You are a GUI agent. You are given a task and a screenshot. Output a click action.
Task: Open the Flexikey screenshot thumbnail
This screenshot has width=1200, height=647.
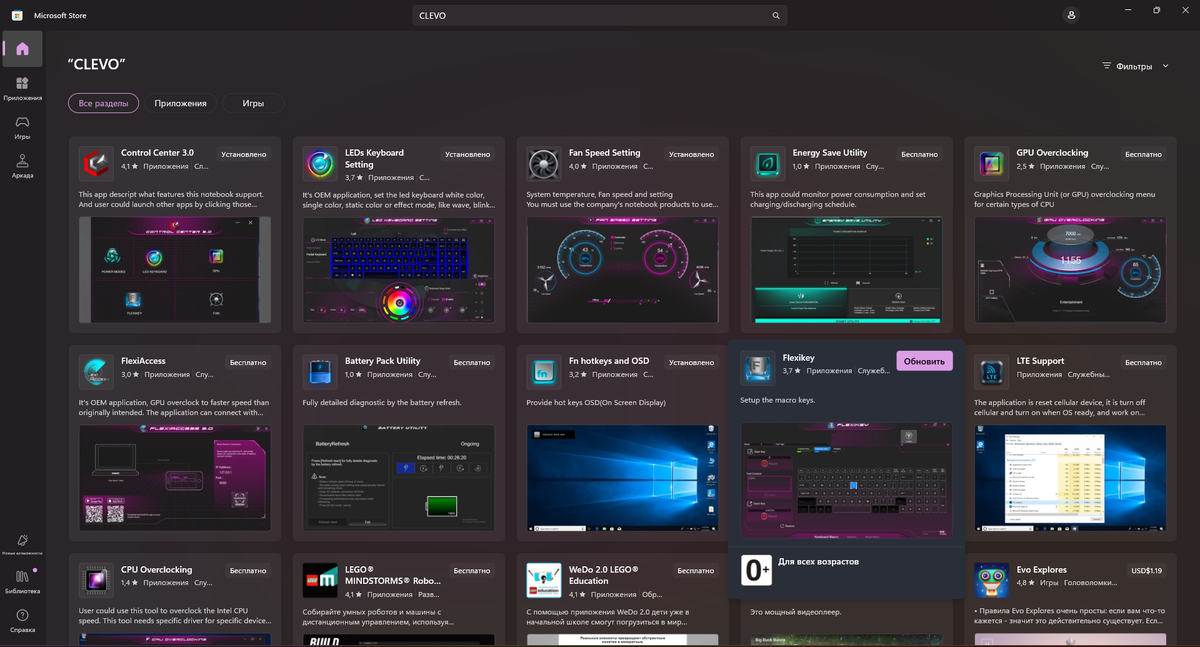pos(847,480)
